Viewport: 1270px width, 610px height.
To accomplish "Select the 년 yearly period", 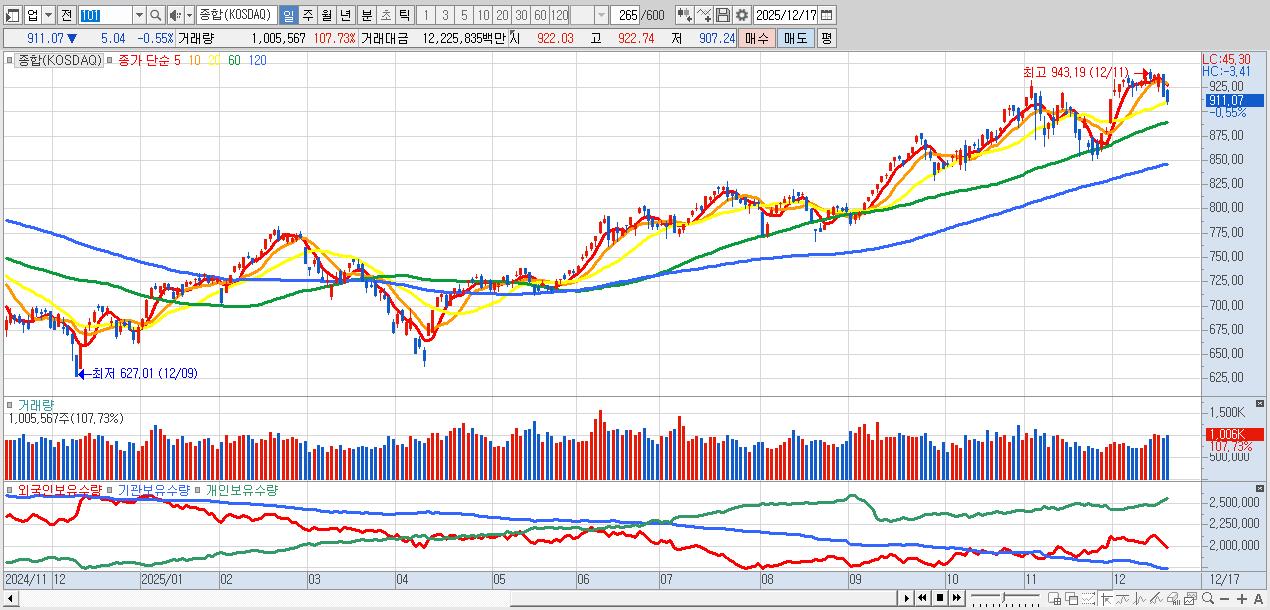I will tap(345, 16).
